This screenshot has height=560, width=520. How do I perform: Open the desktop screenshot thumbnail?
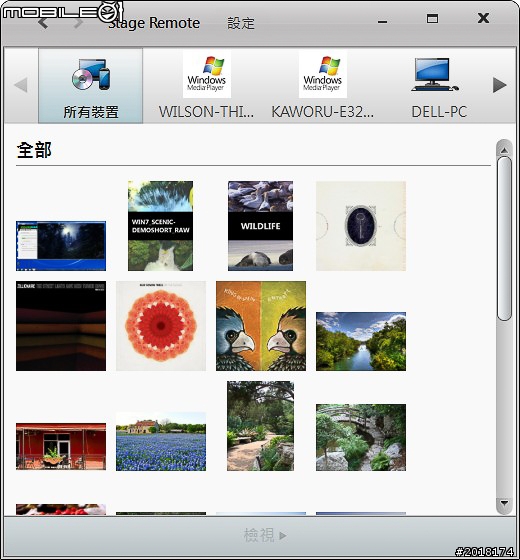pos(61,246)
